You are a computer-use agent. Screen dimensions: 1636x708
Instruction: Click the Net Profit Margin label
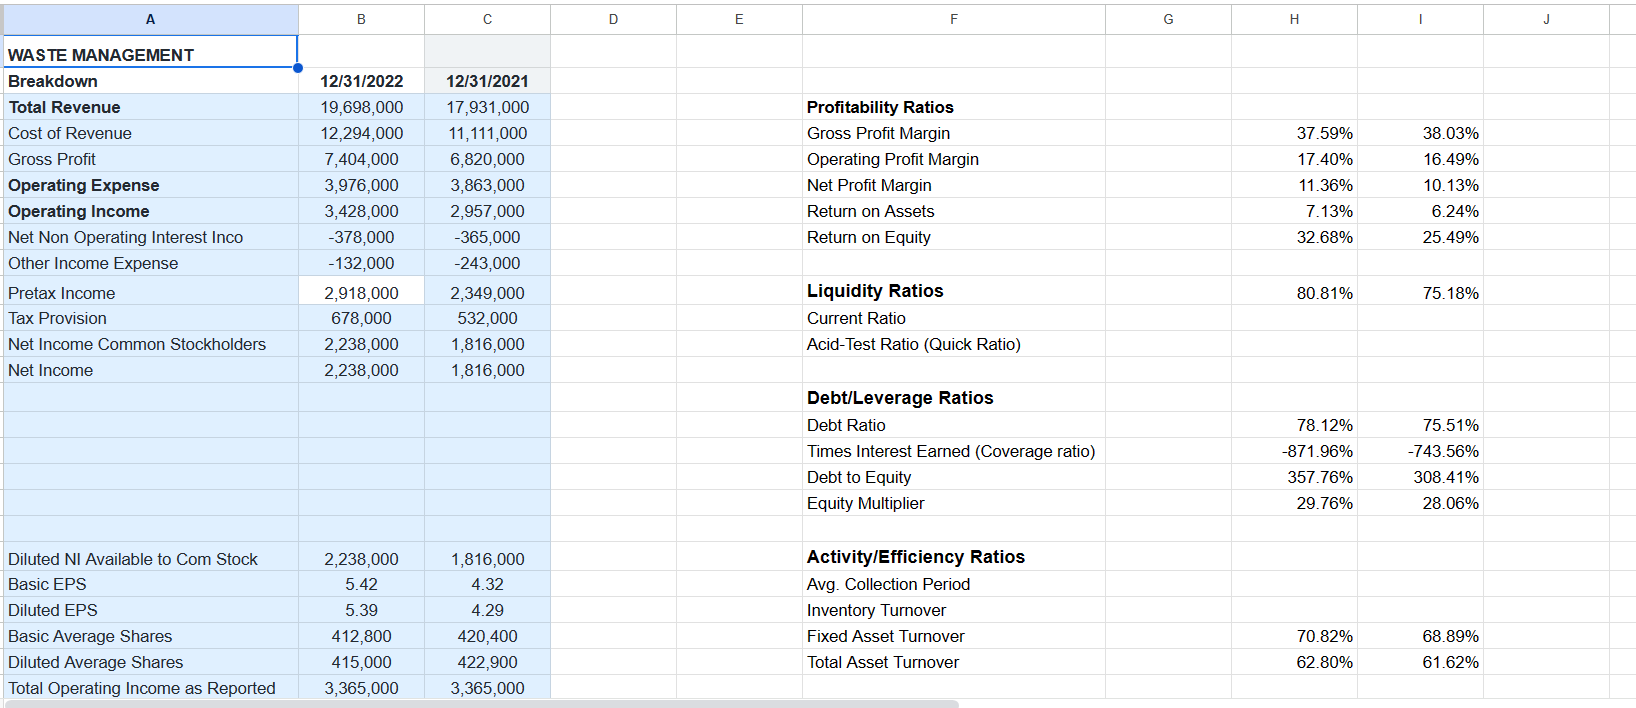coord(869,185)
